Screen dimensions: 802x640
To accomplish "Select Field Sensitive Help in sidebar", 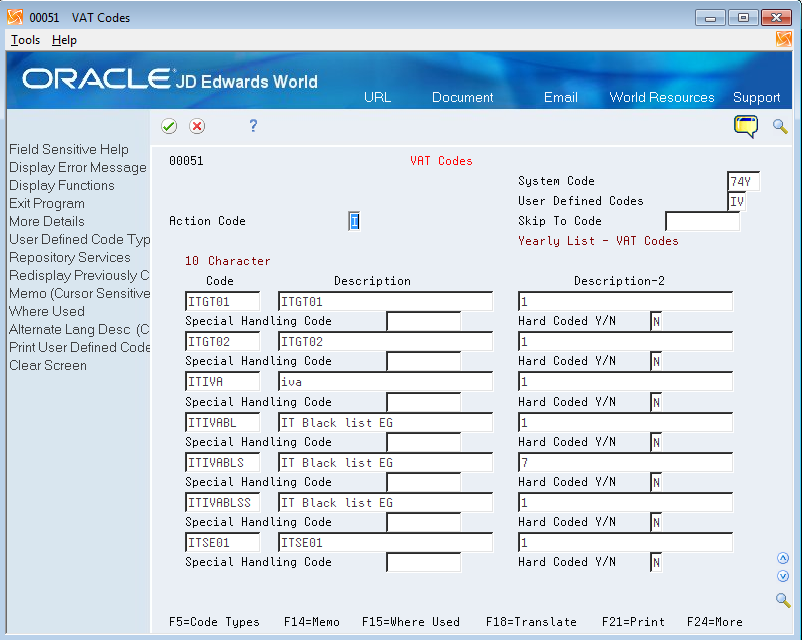I will coord(69,149).
